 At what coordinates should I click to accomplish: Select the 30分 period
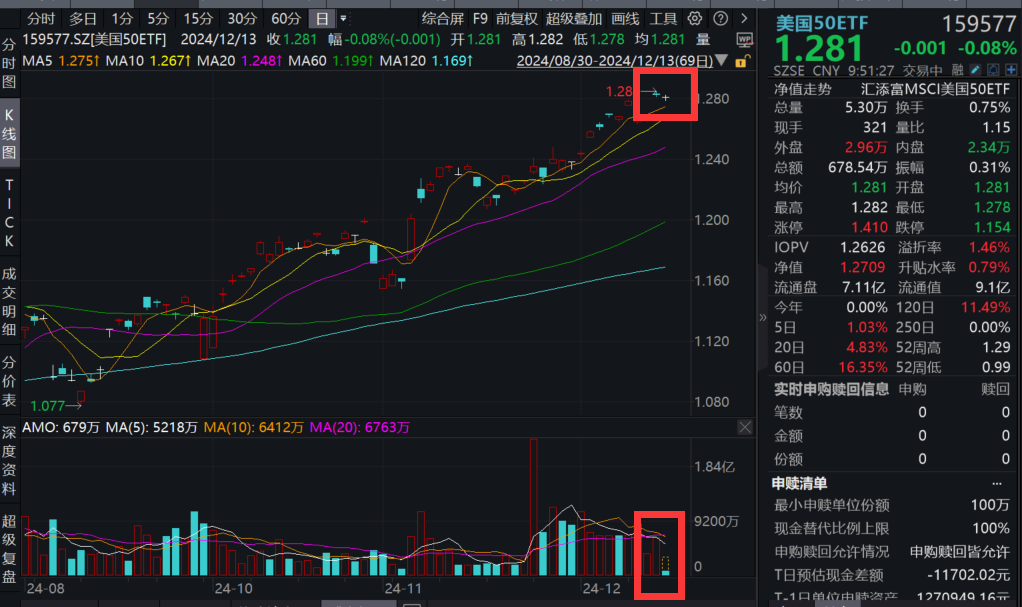click(242, 18)
